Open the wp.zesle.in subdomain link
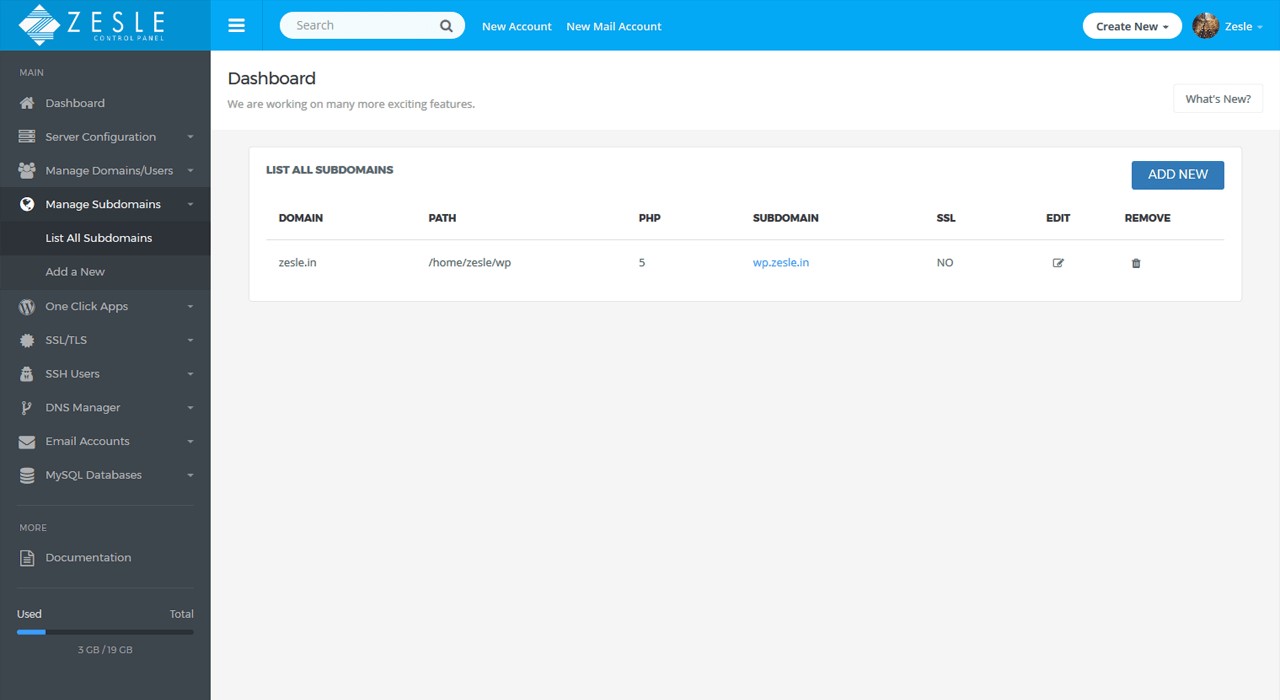 click(x=780, y=262)
